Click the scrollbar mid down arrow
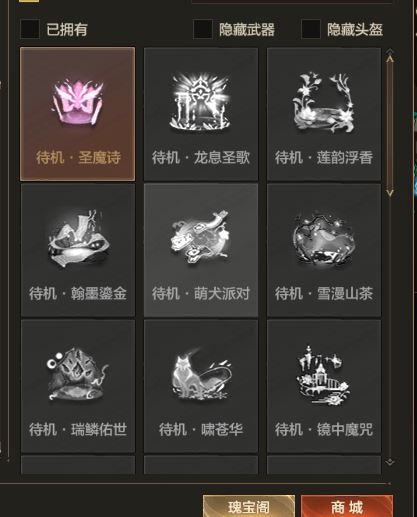Viewport: 417px width, 517px height. pos(390,193)
